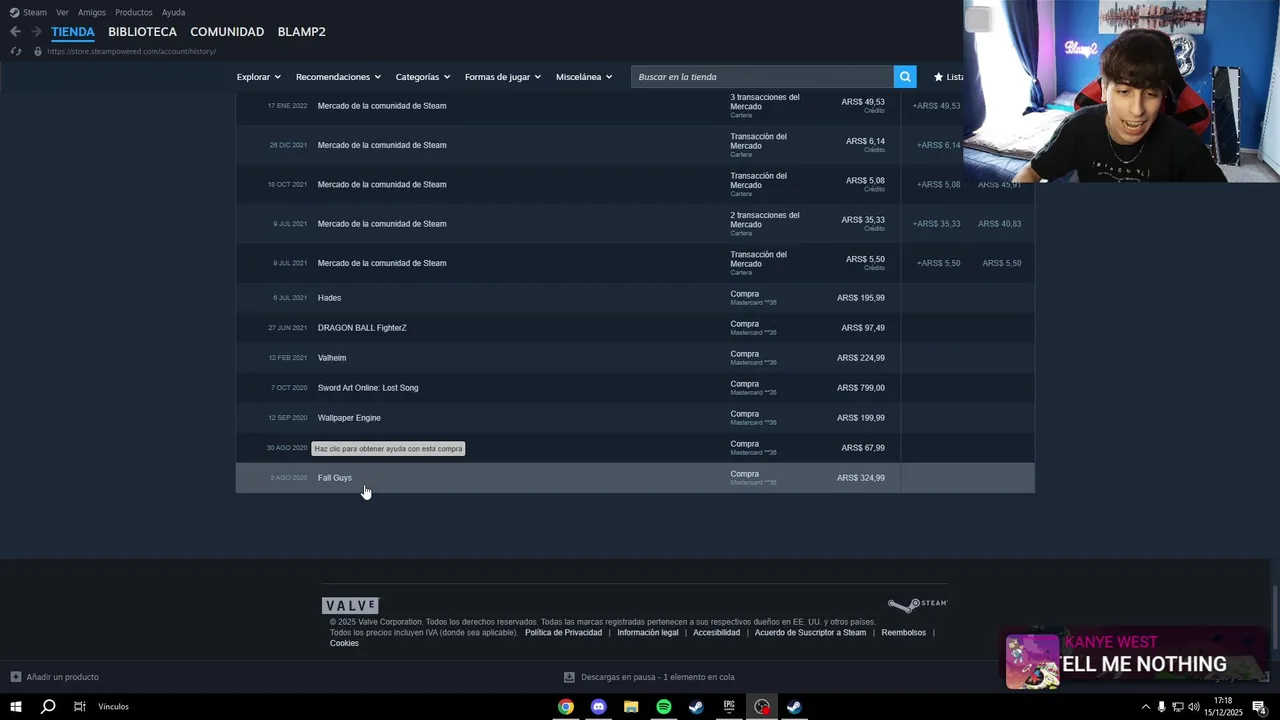Click the Steam logo menu
Screen dimensions: 1280x720
[28, 12]
